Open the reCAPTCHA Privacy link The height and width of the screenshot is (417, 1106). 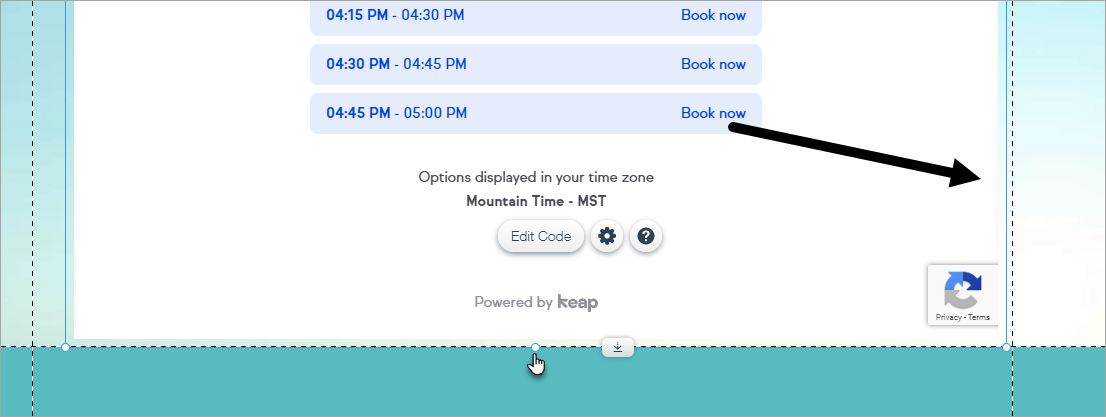click(949, 318)
